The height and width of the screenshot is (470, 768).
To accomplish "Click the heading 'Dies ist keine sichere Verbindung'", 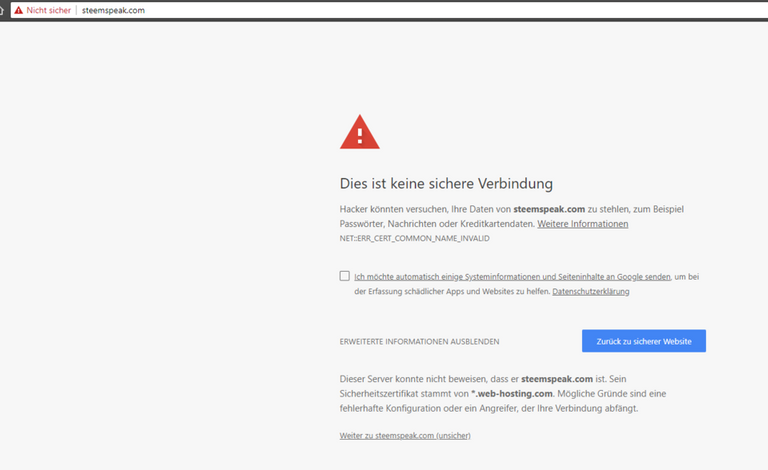I will [446, 184].
